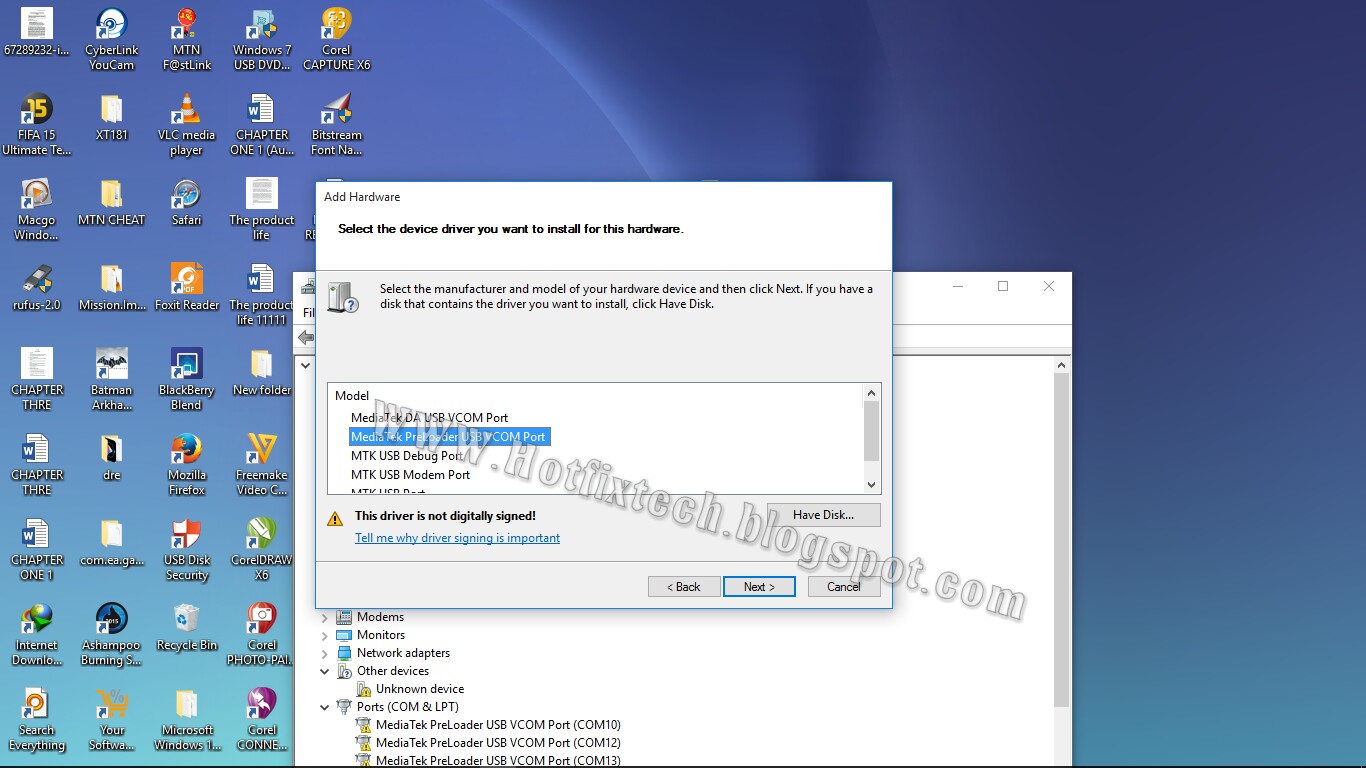The width and height of the screenshot is (1366, 768).
Task: Launch Windows 7 USB DVD tool shortcut
Action: tap(262, 40)
